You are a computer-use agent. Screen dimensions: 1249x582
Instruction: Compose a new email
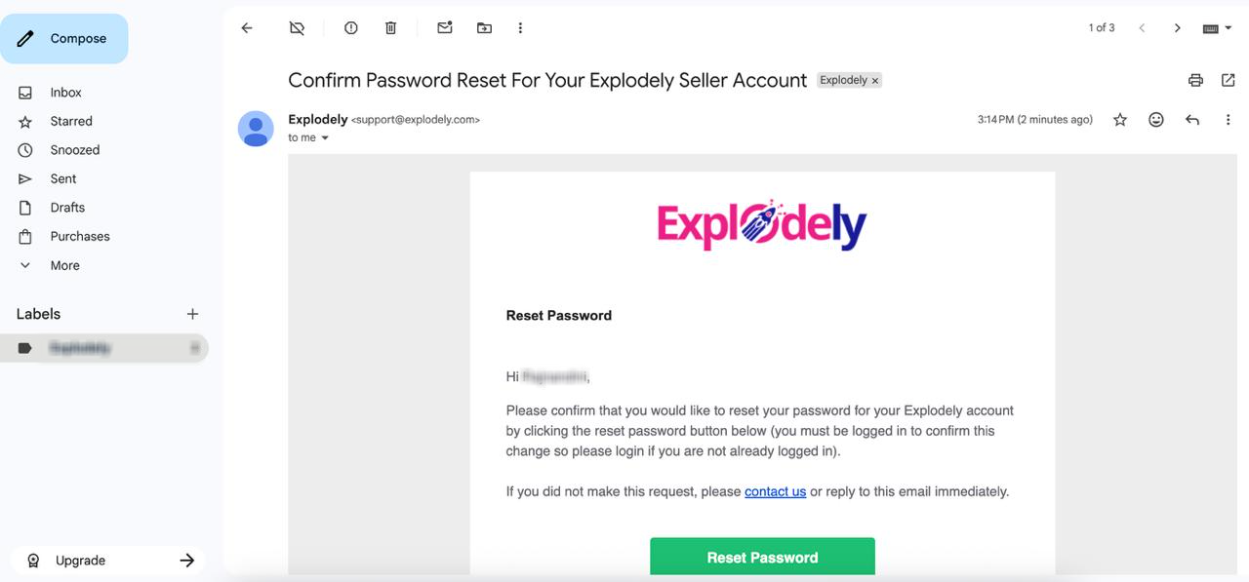(x=64, y=39)
